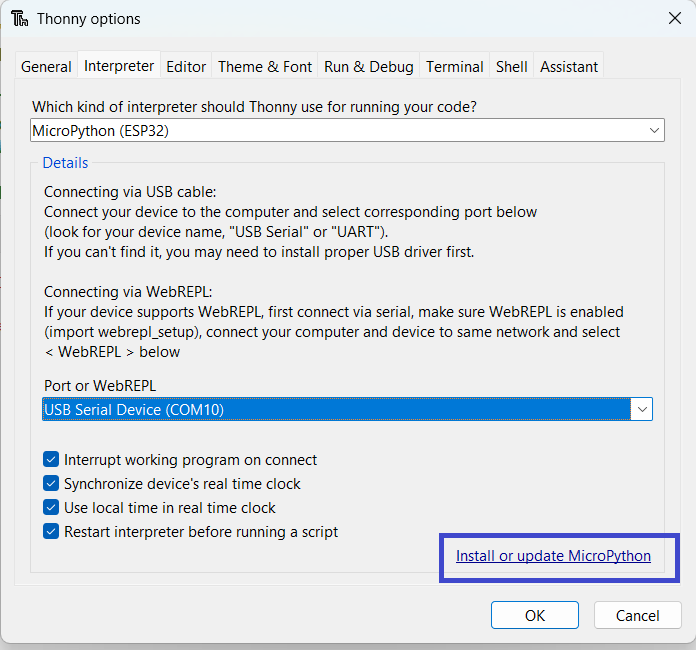The image size is (696, 650).
Task: Expand the MicroPython (ESP32) interpreter dropdown
Action: pyautogui.click(x=338, y=130)
